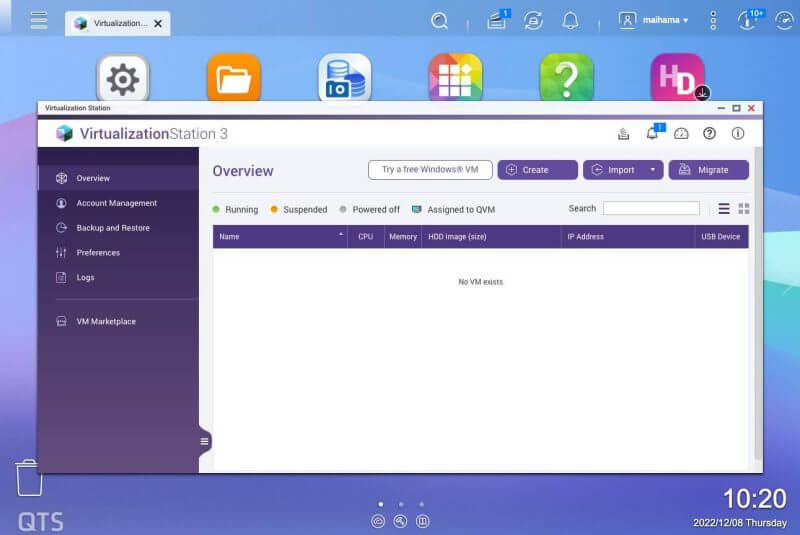
Task: Switch to list view mode
Action: (x=723, y=209)
